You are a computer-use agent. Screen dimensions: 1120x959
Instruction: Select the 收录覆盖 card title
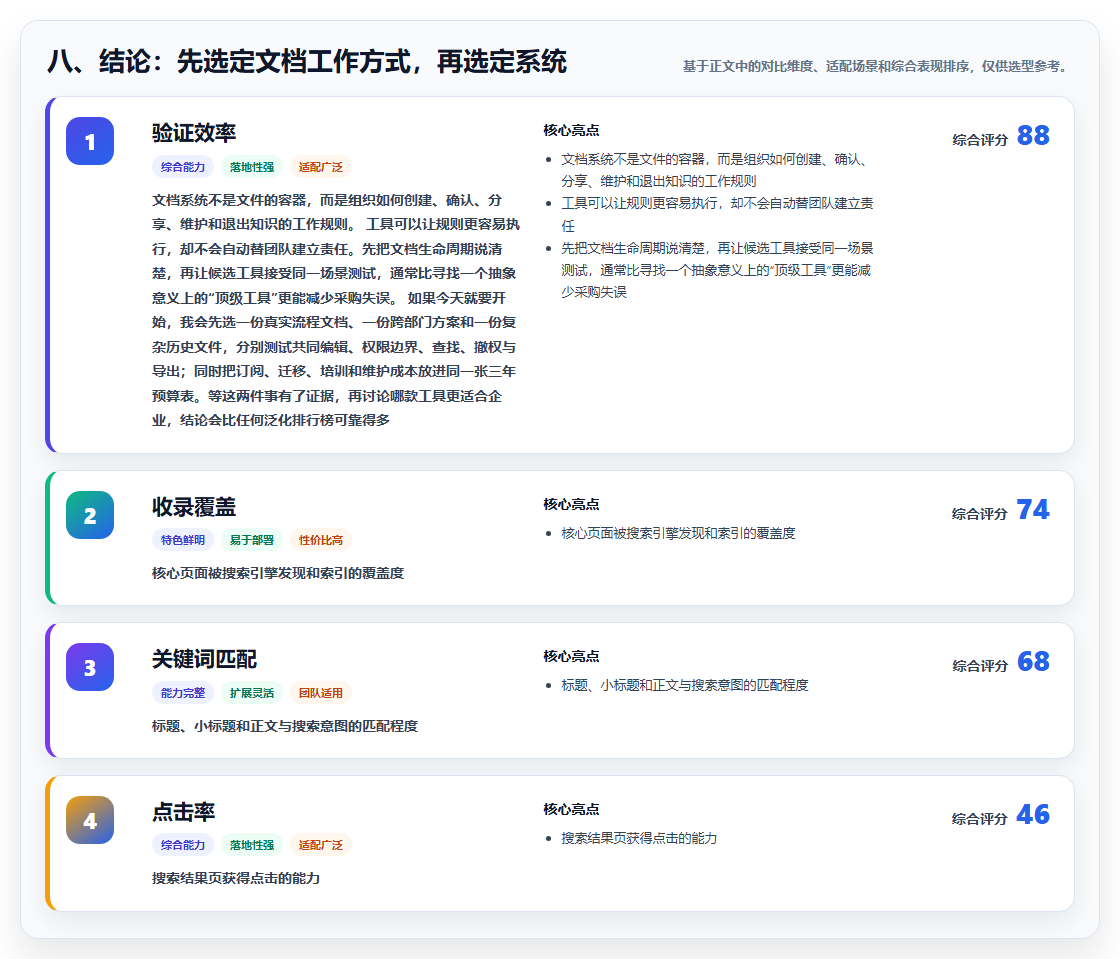194,507
